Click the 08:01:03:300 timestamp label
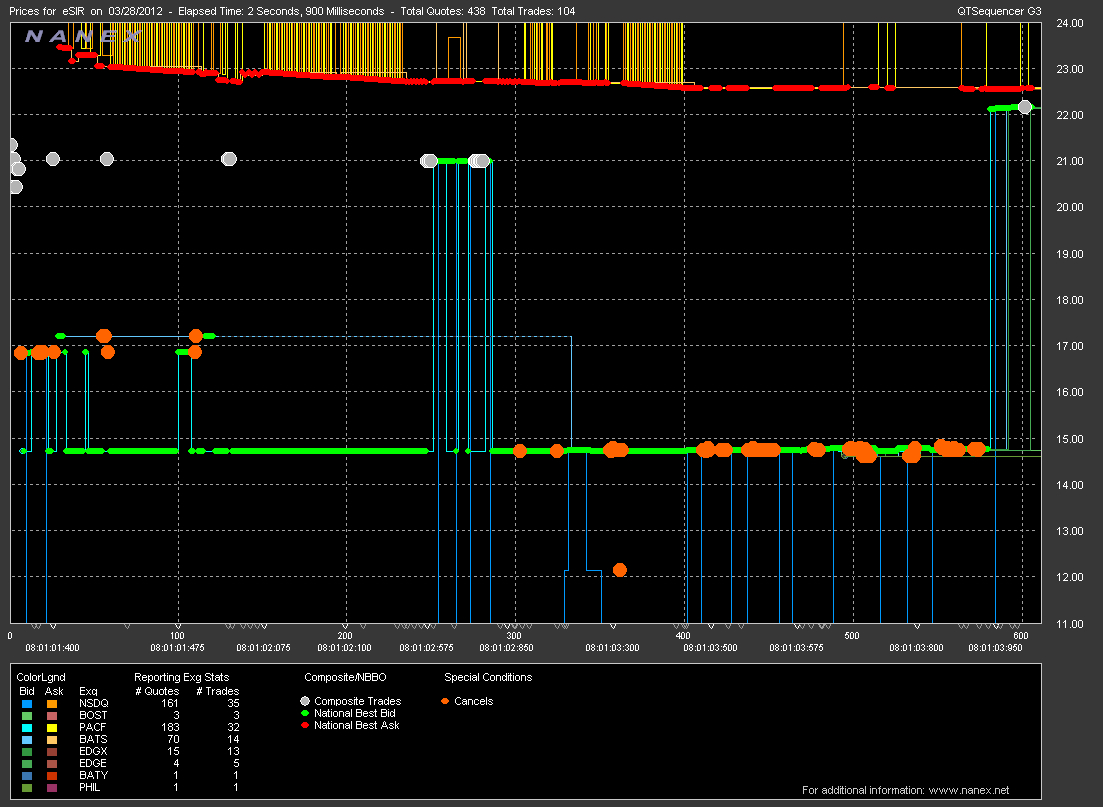Screen dimensions: 1103x807 click(x=612, y=647)
